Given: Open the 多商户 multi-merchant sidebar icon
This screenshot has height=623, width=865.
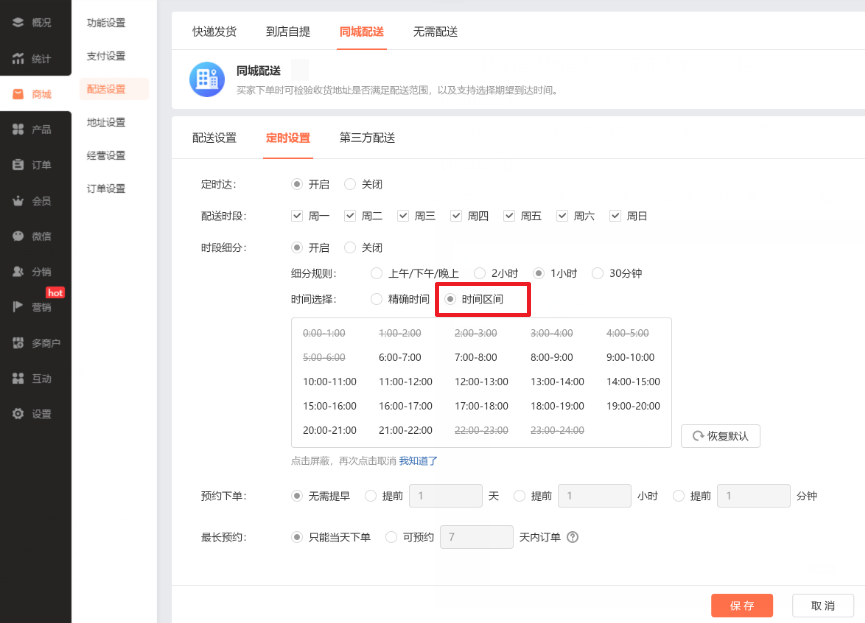Looking at the screenshot, I should point(18,343).
